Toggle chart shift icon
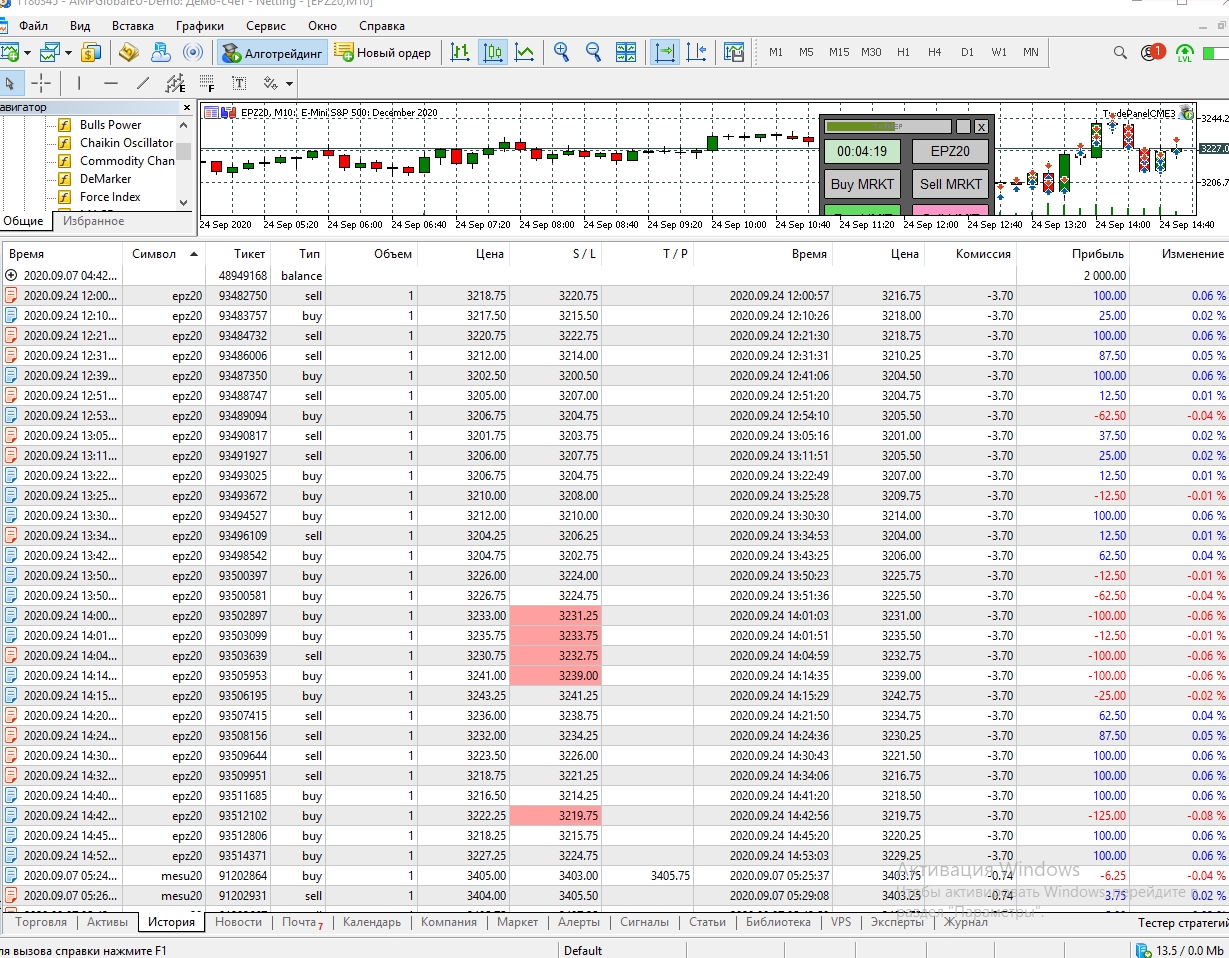 (697, 52)
